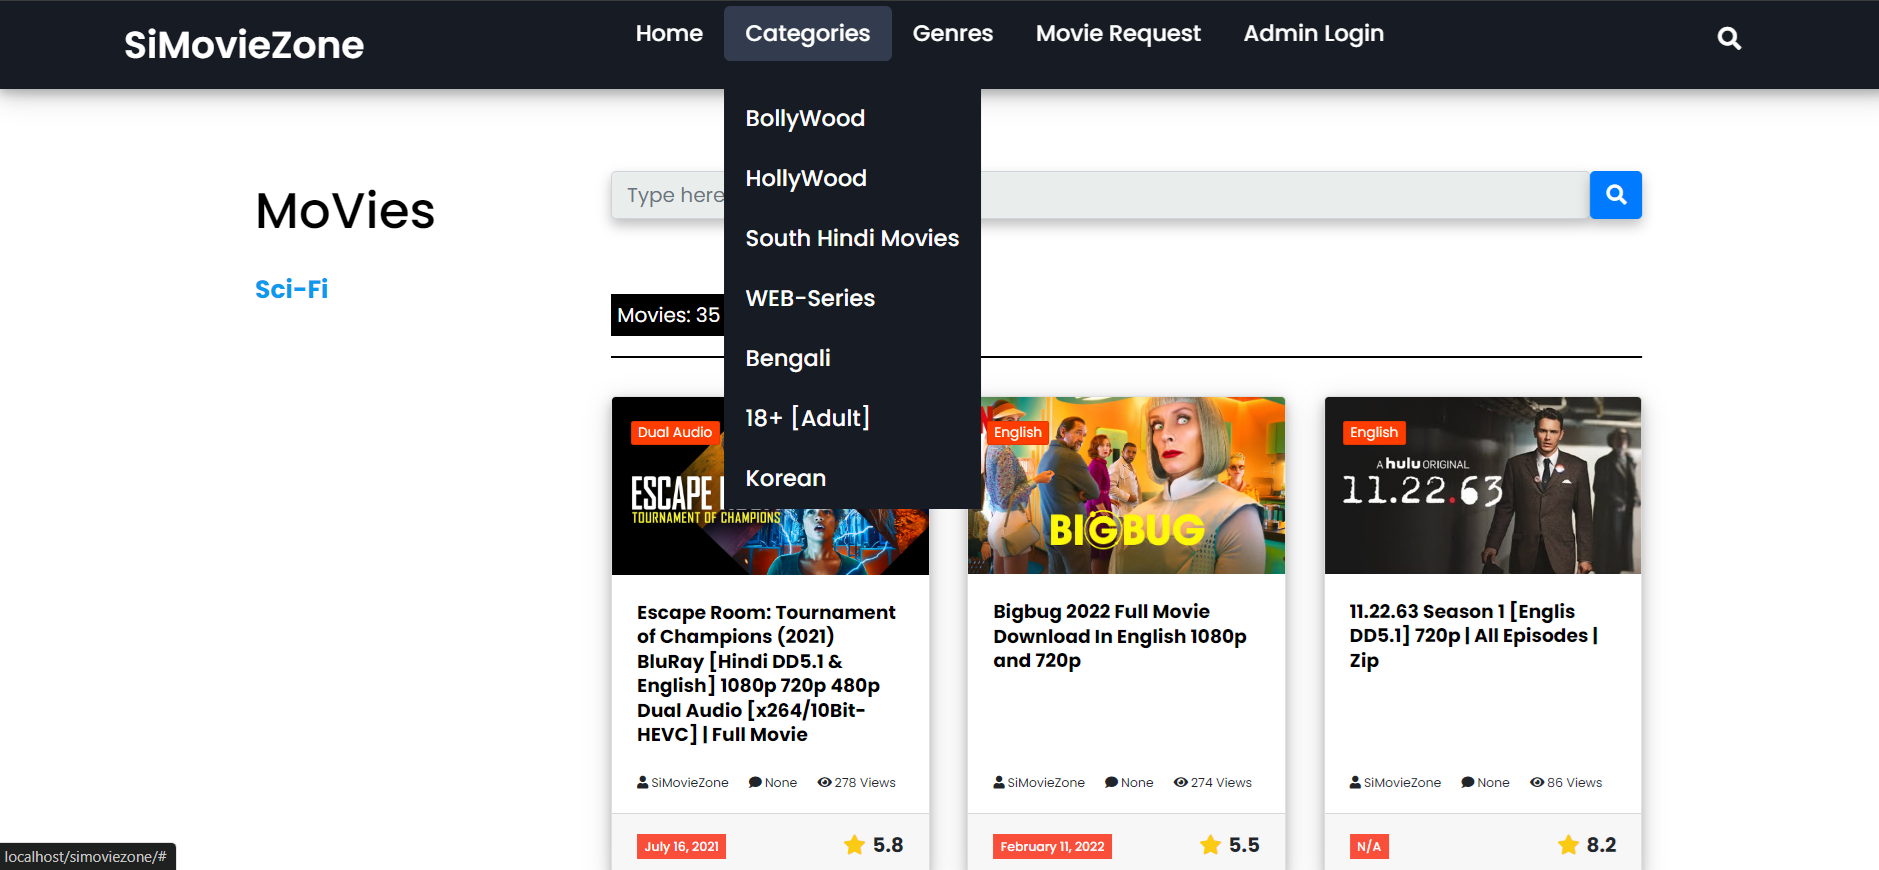Click the user icon on 11.22.63 card

(x=1355, y=782)
